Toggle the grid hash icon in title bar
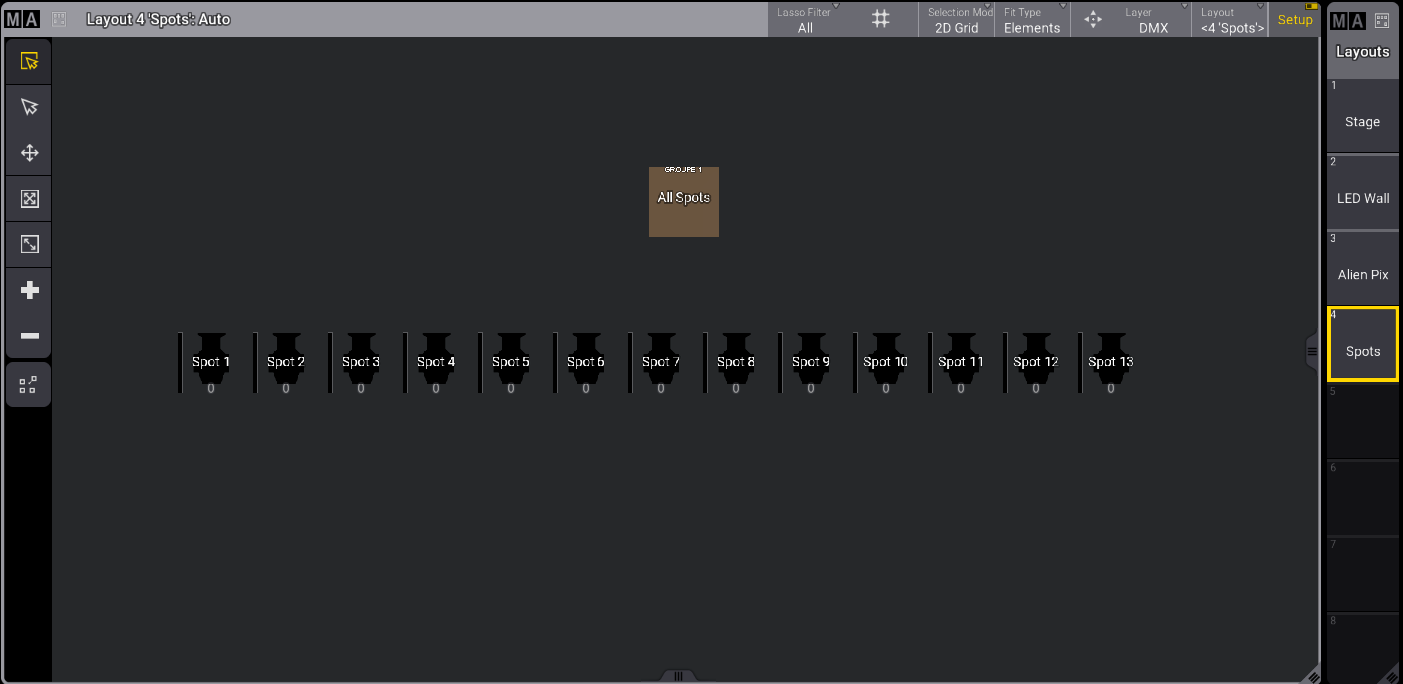Image resolution: width=1403 pixels, height=684 pixels. click(x=880, y=19)
